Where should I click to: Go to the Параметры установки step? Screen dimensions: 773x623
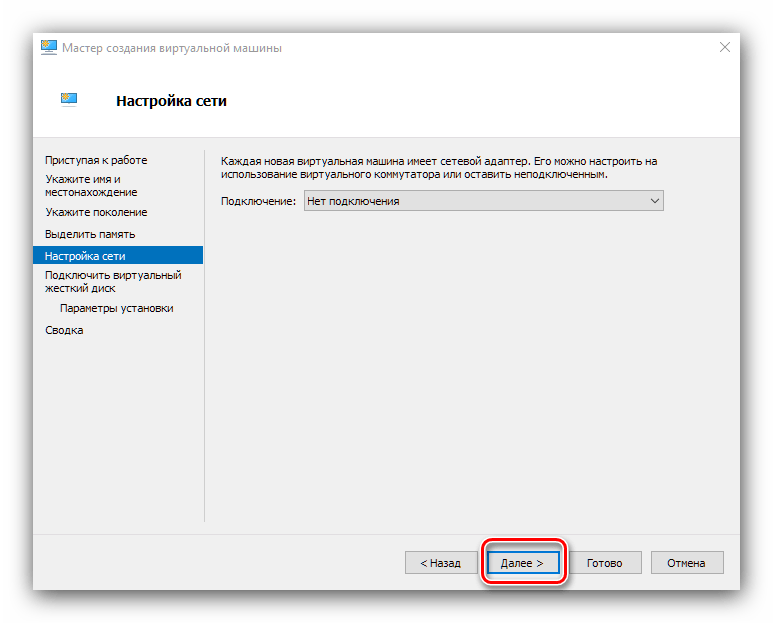[x=116, y=308]
